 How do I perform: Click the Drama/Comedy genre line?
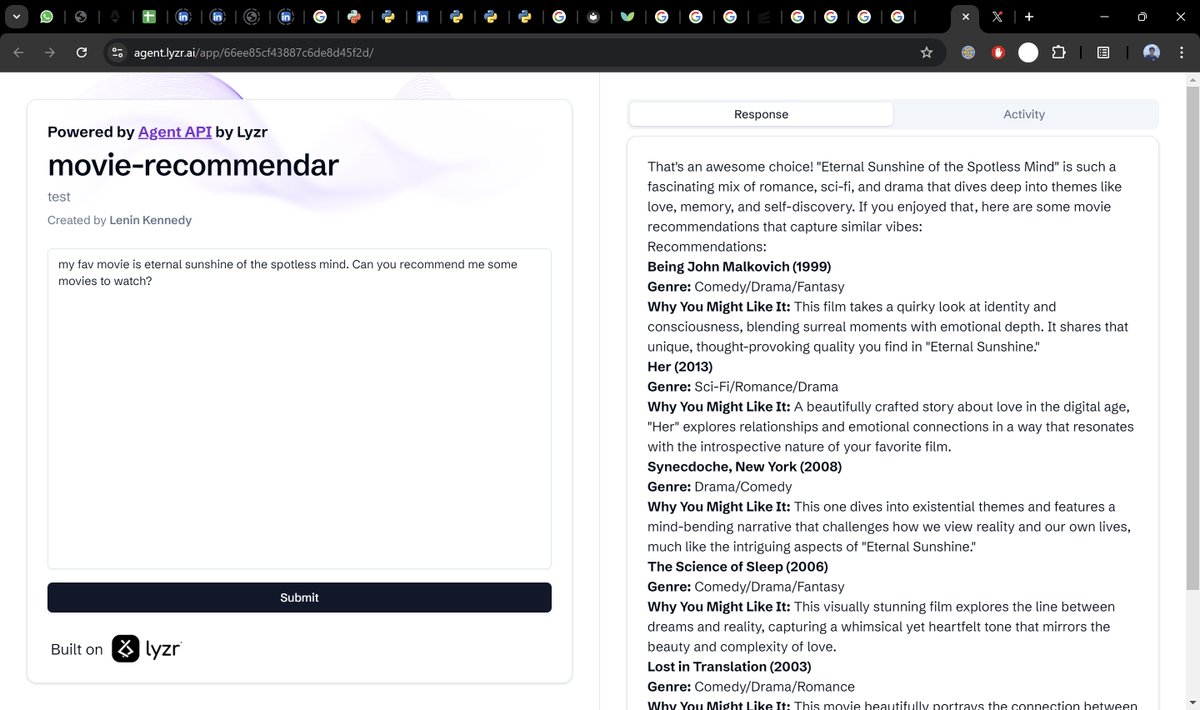719,487
